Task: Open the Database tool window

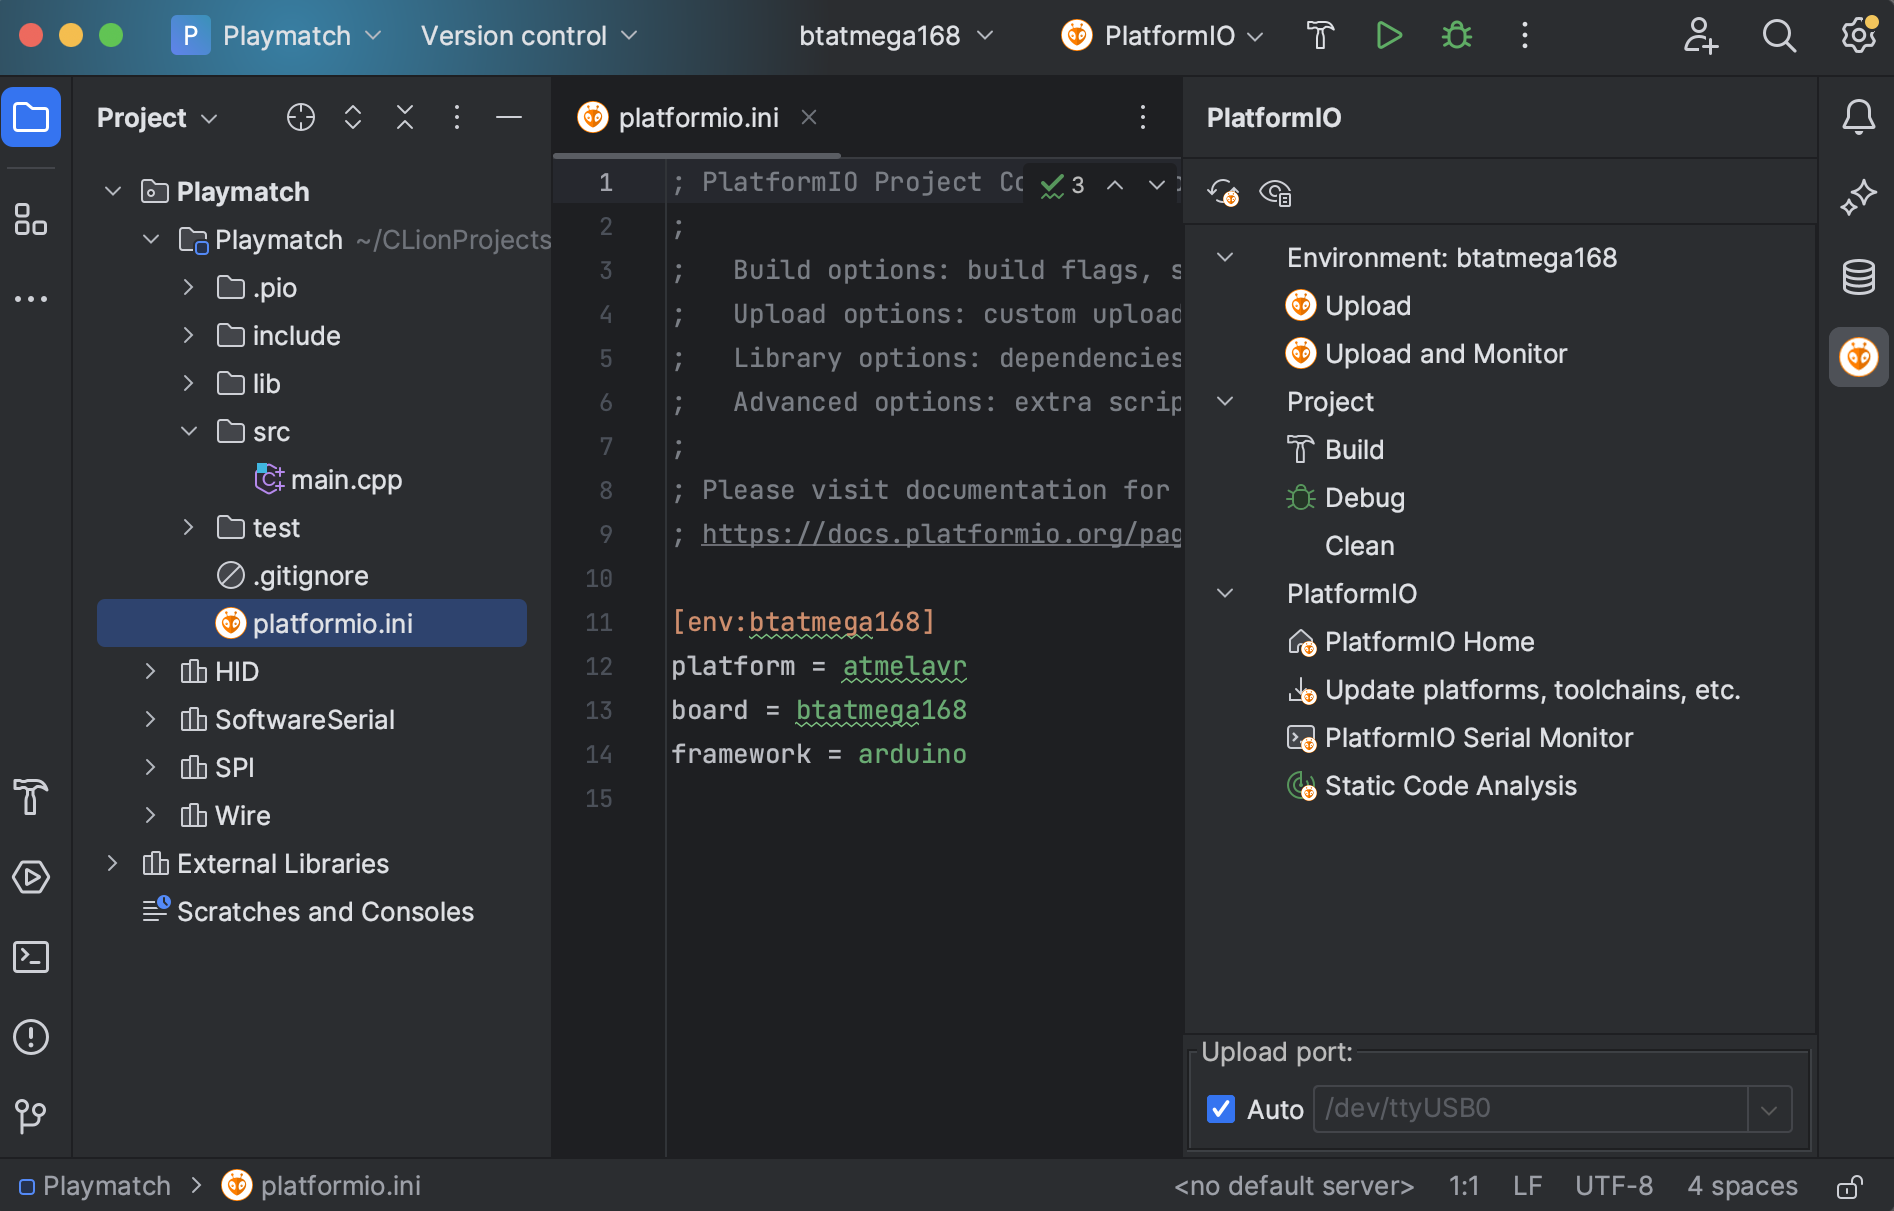Action: 1858,277
